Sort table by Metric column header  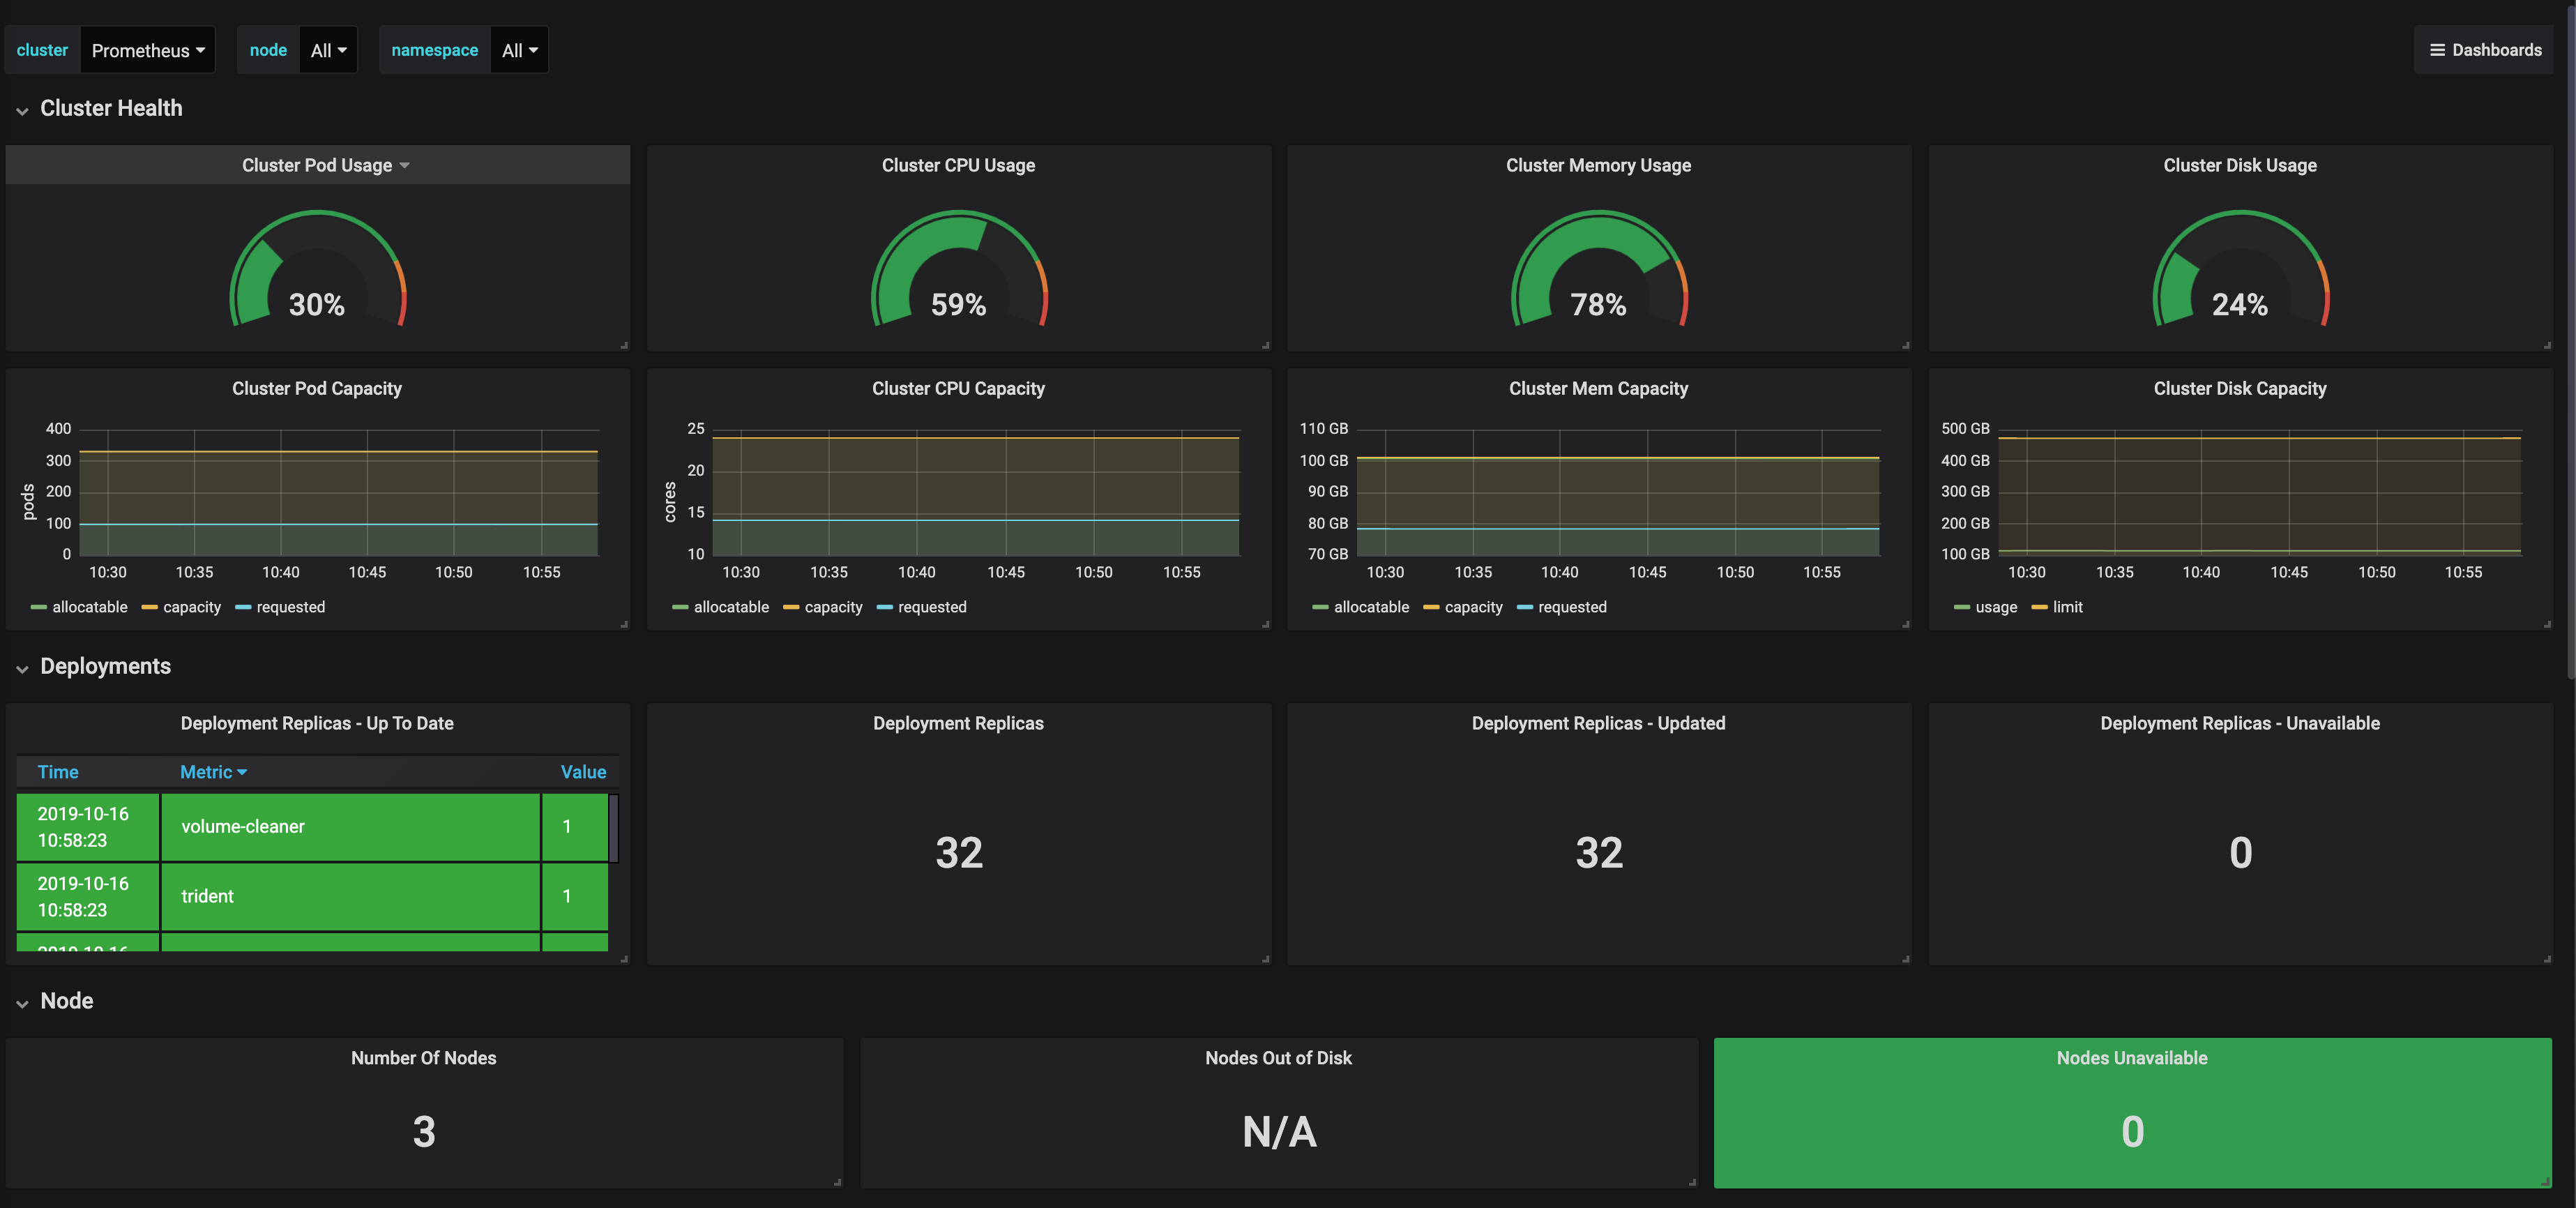pos(206,772)
